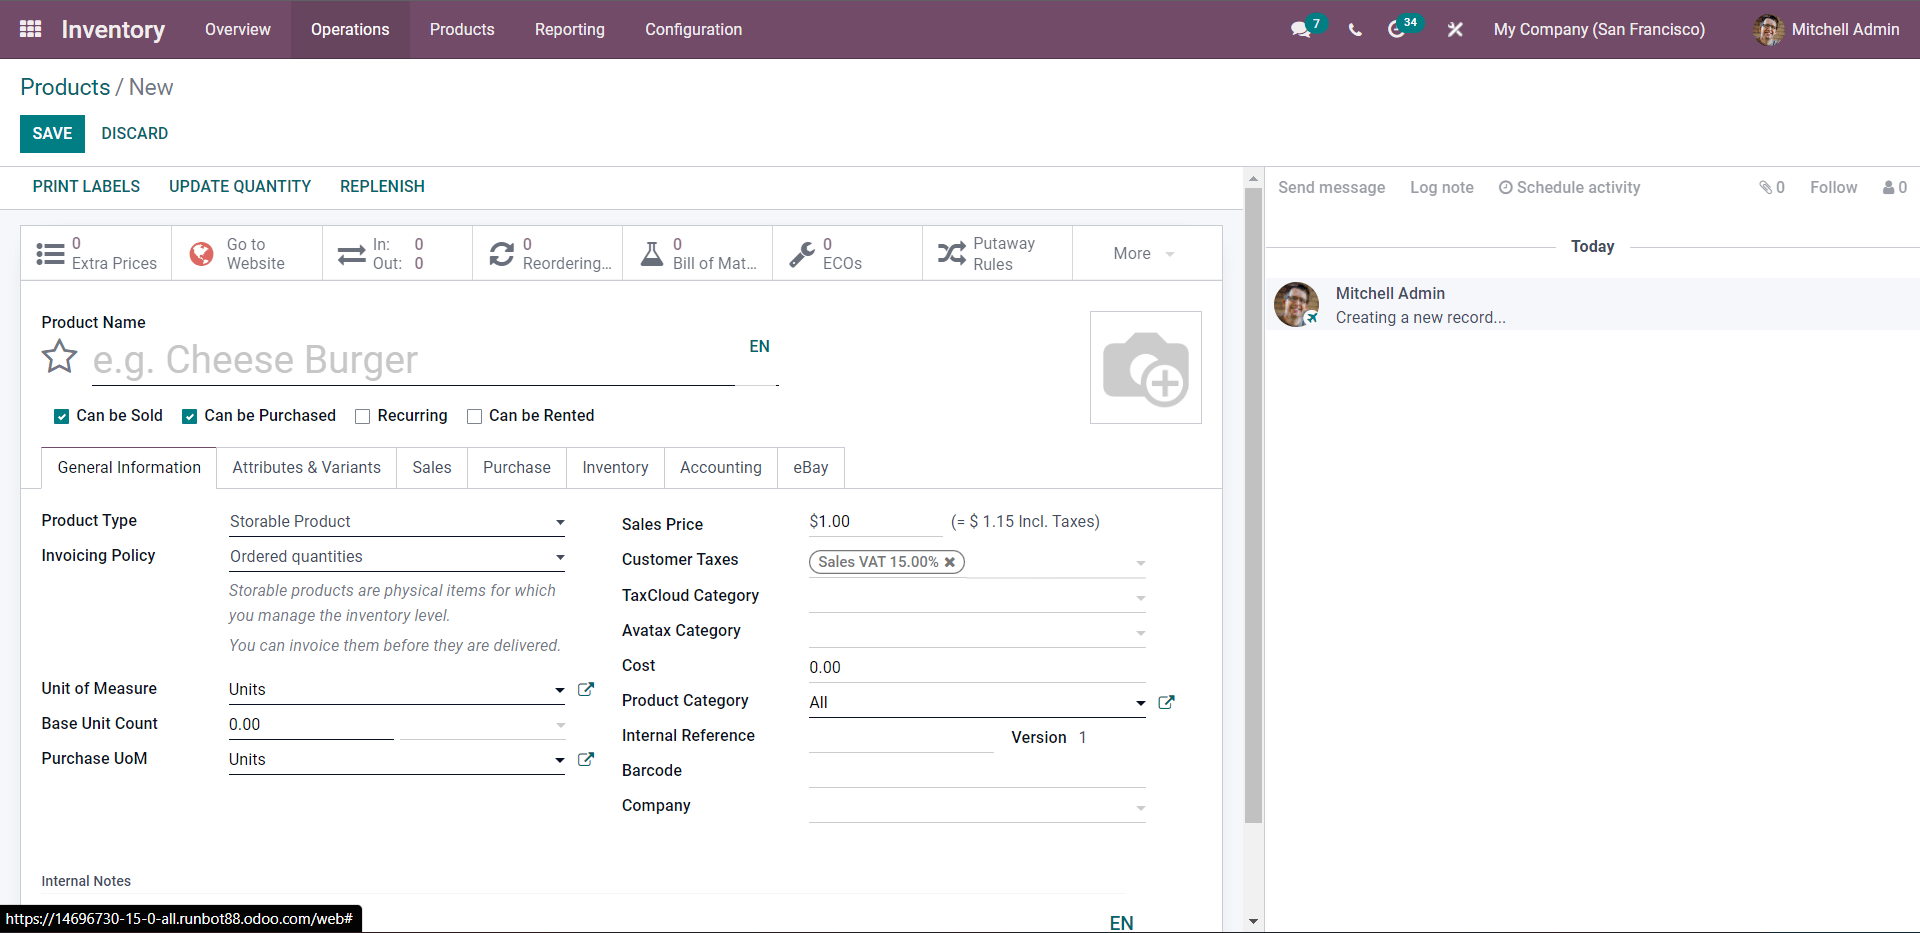Viewport: 1920px width, 933px height.
Task: Click UPDATE QUANTITY button
Action: point(240,186)
